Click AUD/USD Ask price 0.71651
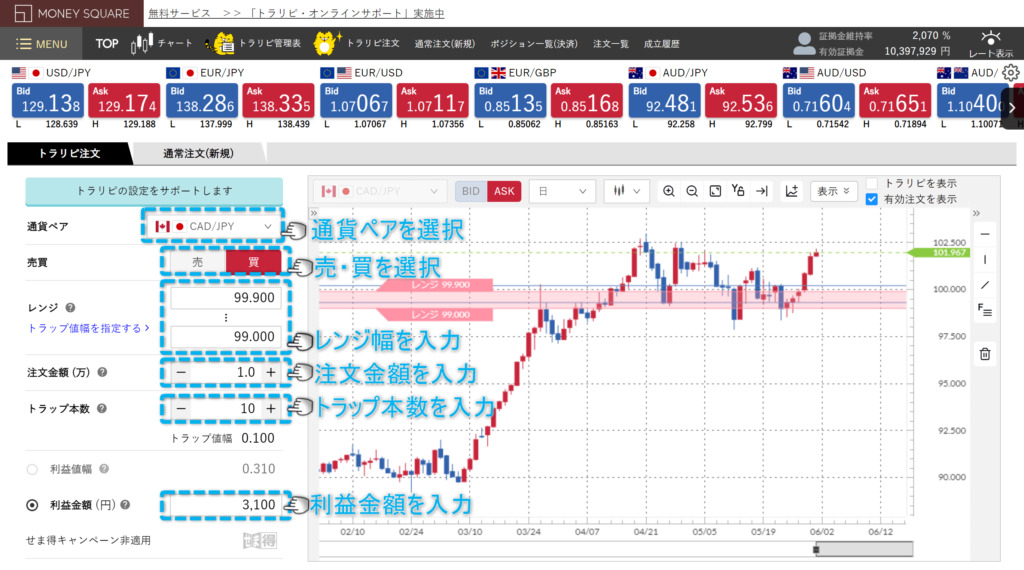Viewport: 1024px width, 570px height. click(895, 101)
